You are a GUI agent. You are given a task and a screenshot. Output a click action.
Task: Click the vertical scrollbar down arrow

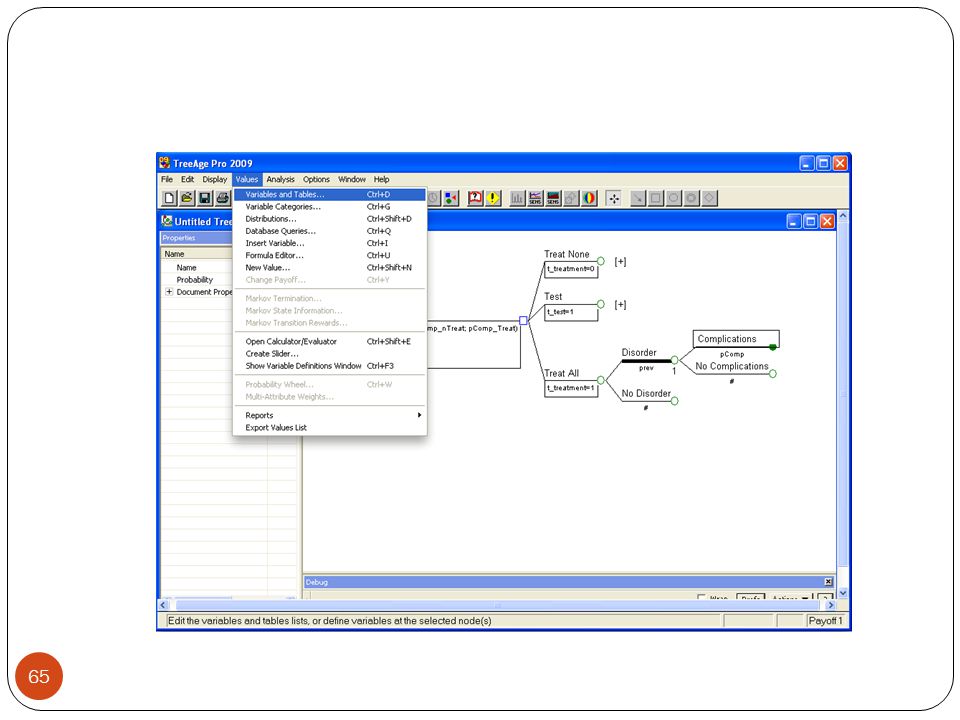point(843,593)
